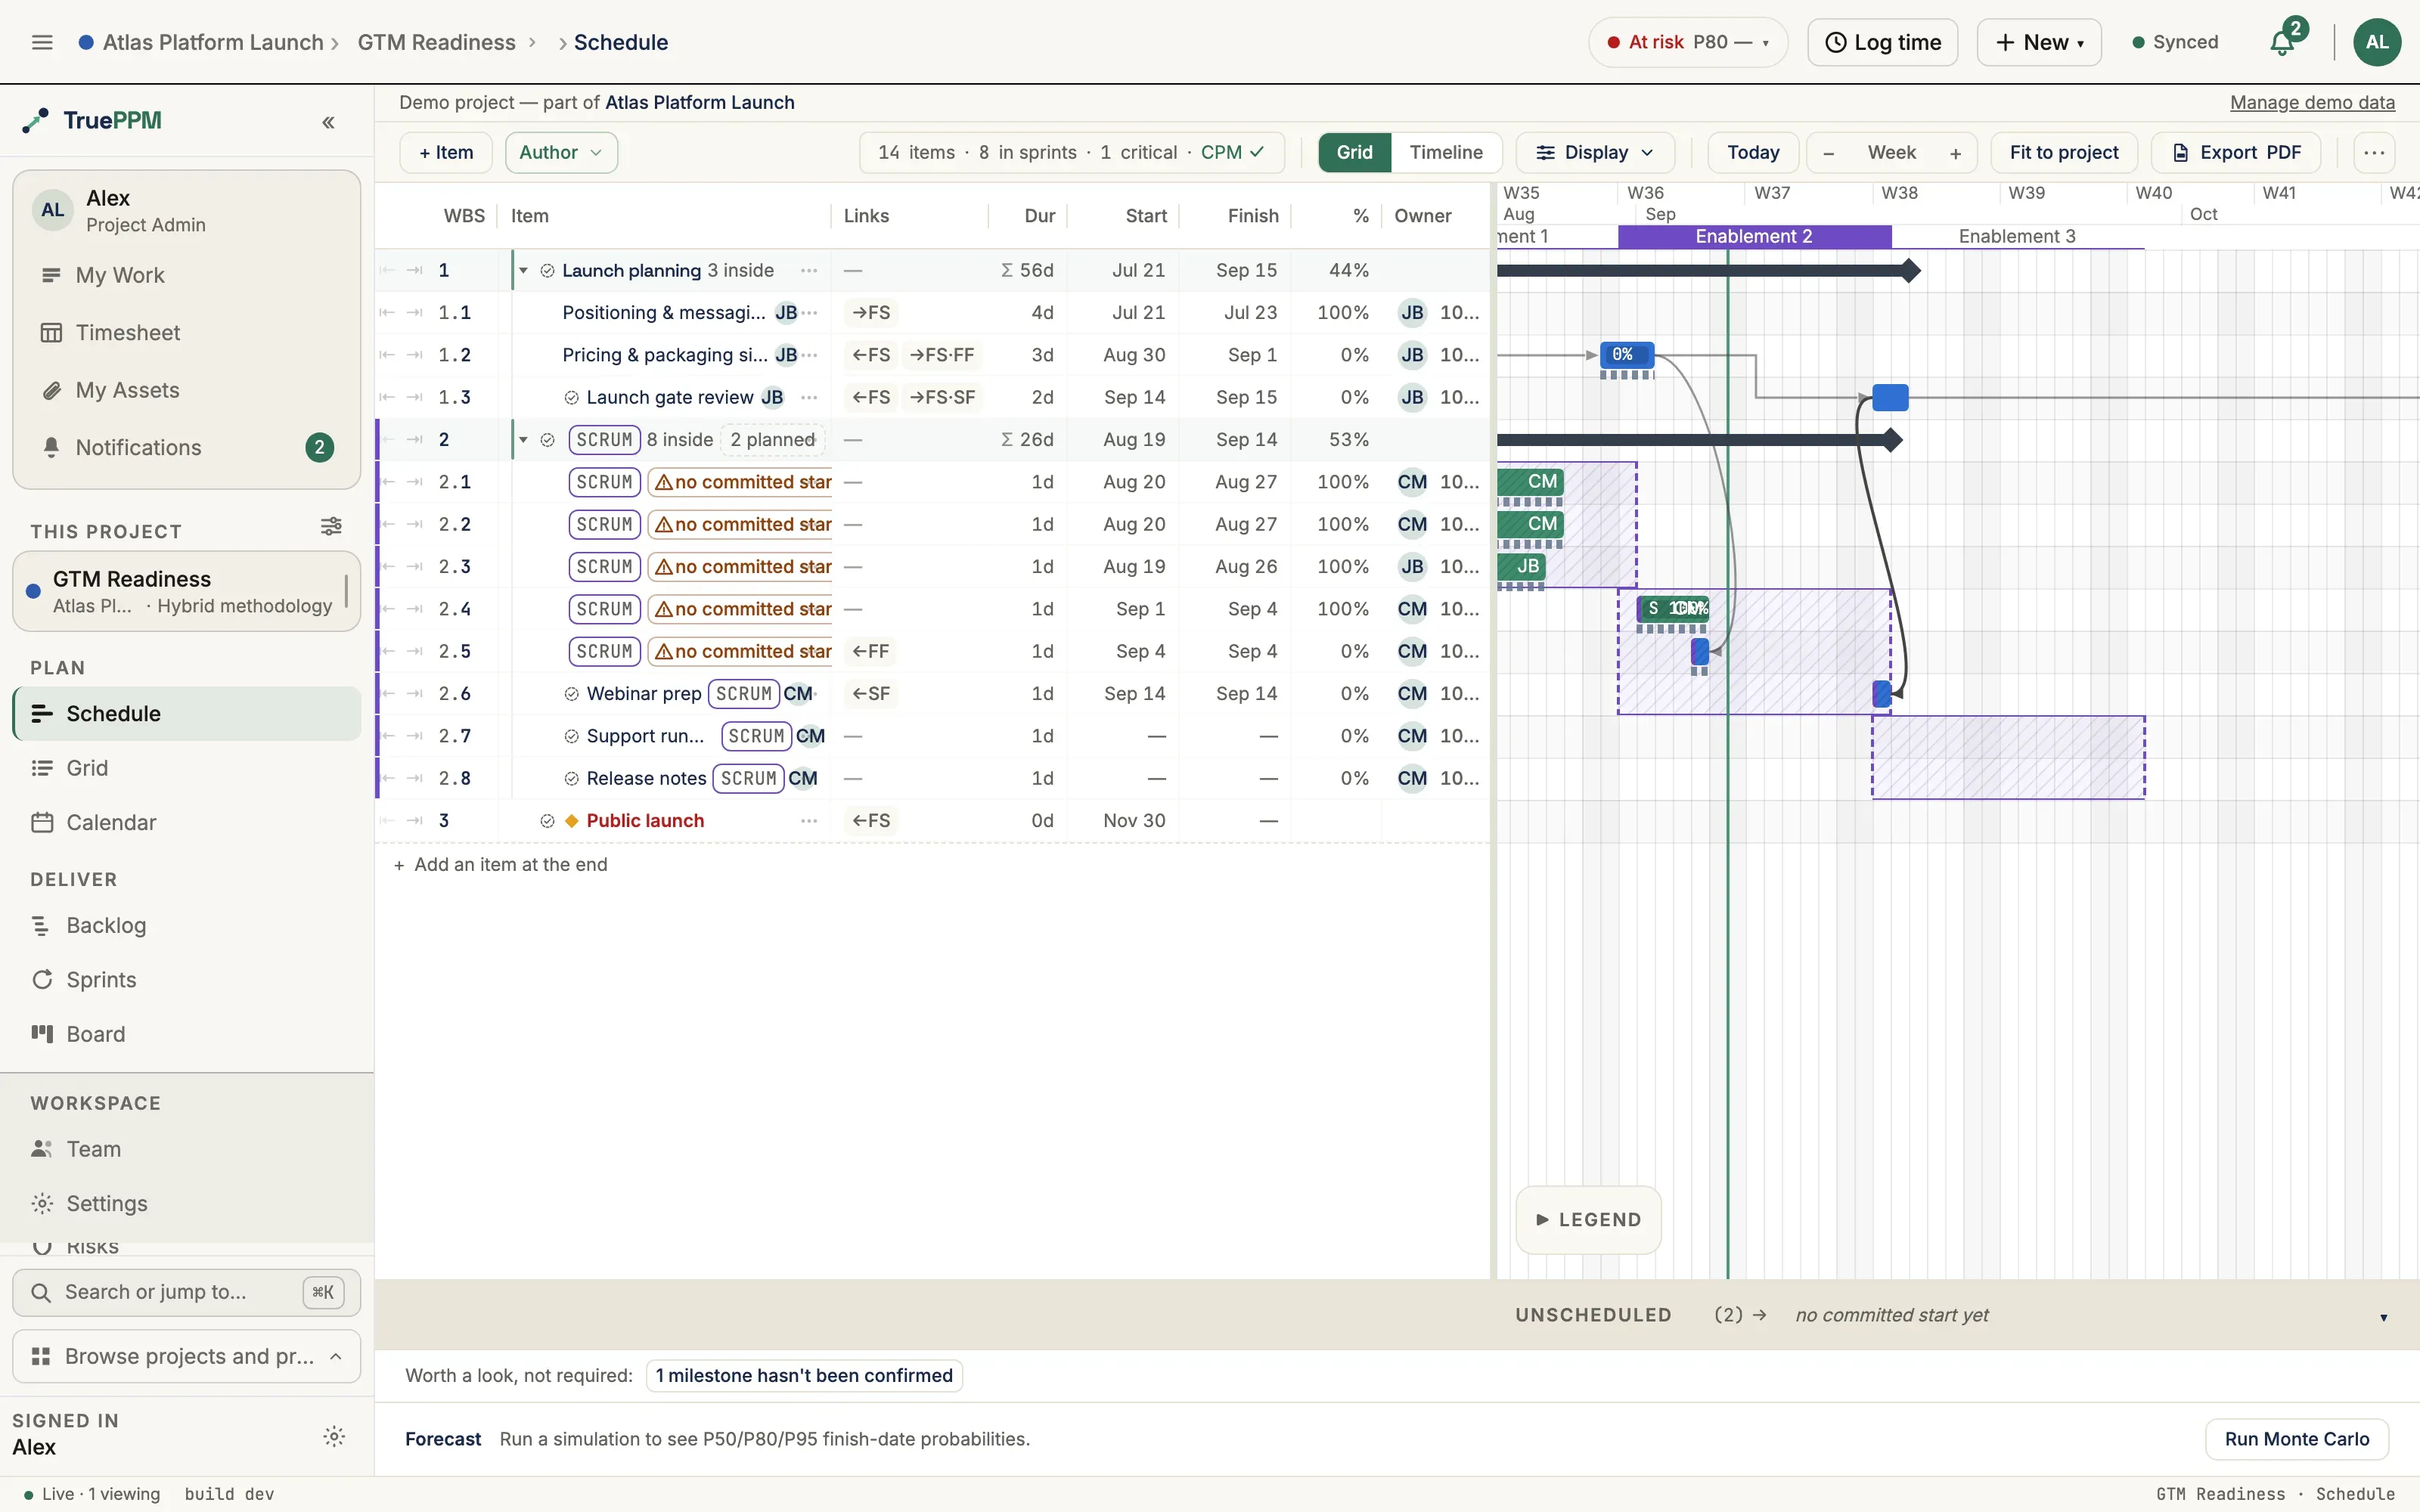
Task: Expand the Unscheduled tray
Action: click(x=2383, y=1317)
